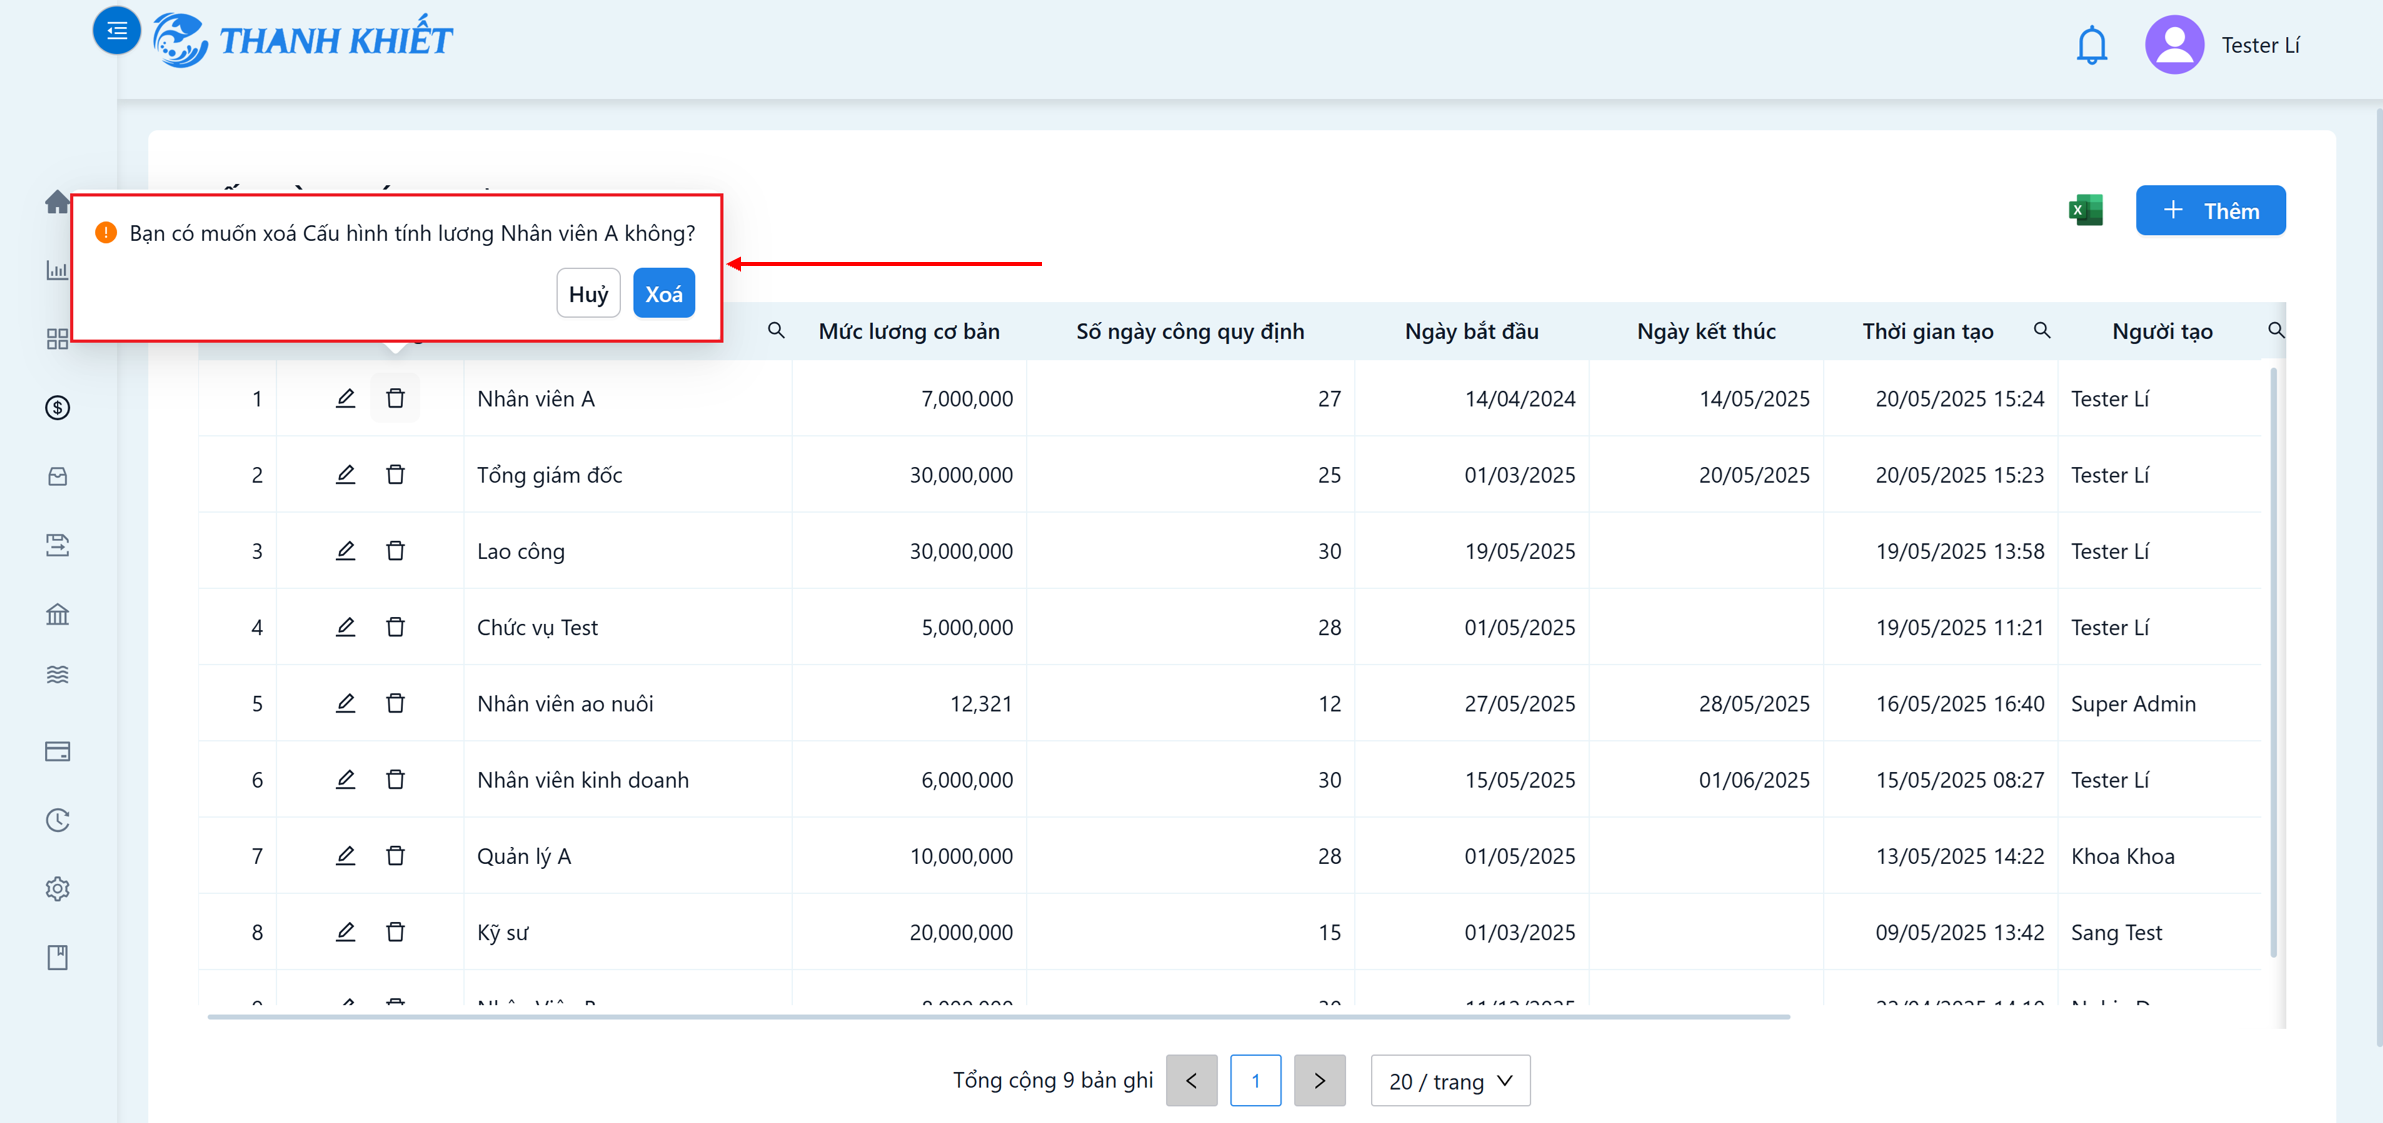Search icon left of Mức lương cơ bản
The height and width of the screenshot is (1123, 2383).
click(776, 330)
